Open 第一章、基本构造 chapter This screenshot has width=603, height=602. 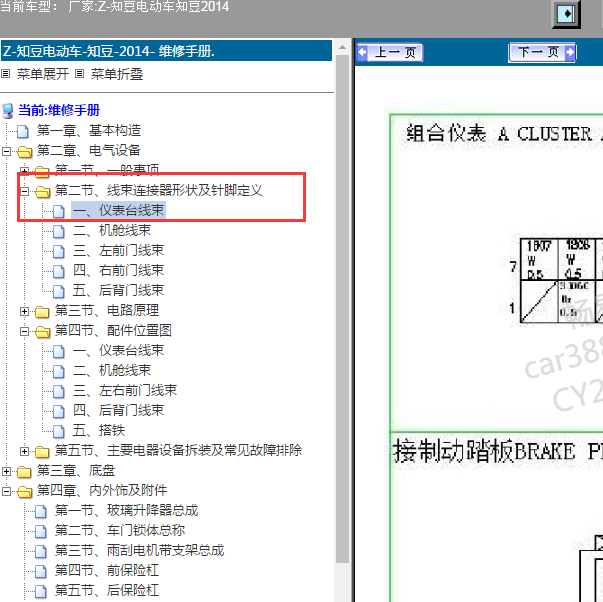(x=88, y=131)
